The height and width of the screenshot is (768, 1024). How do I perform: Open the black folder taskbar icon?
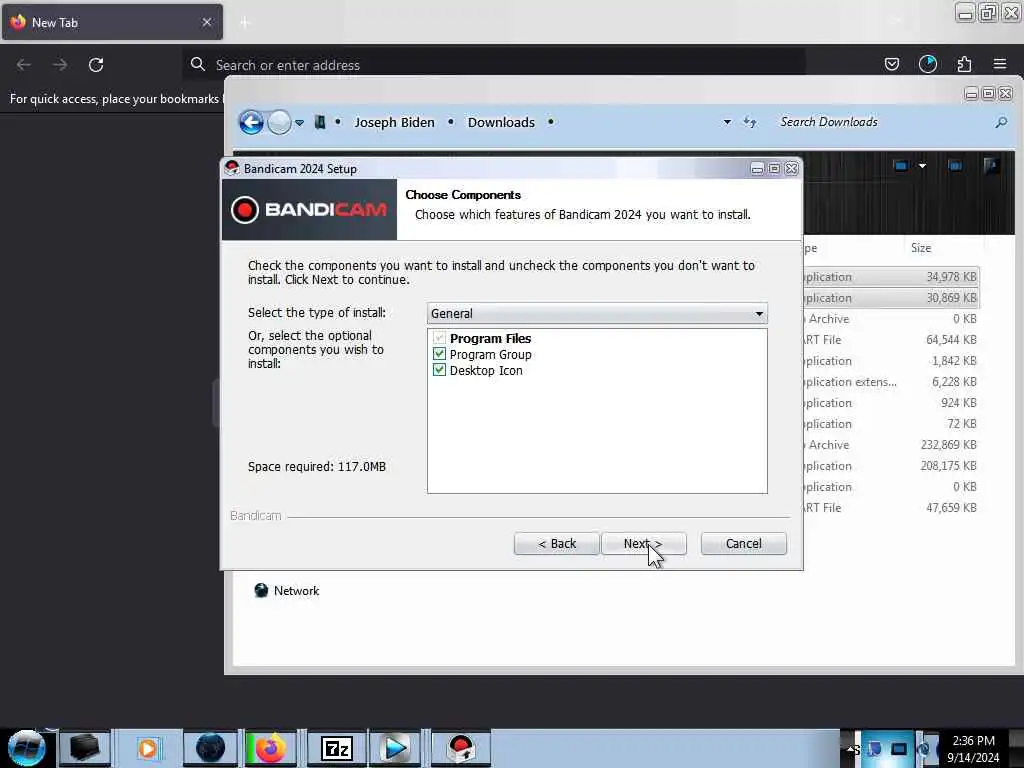point(85,748)
